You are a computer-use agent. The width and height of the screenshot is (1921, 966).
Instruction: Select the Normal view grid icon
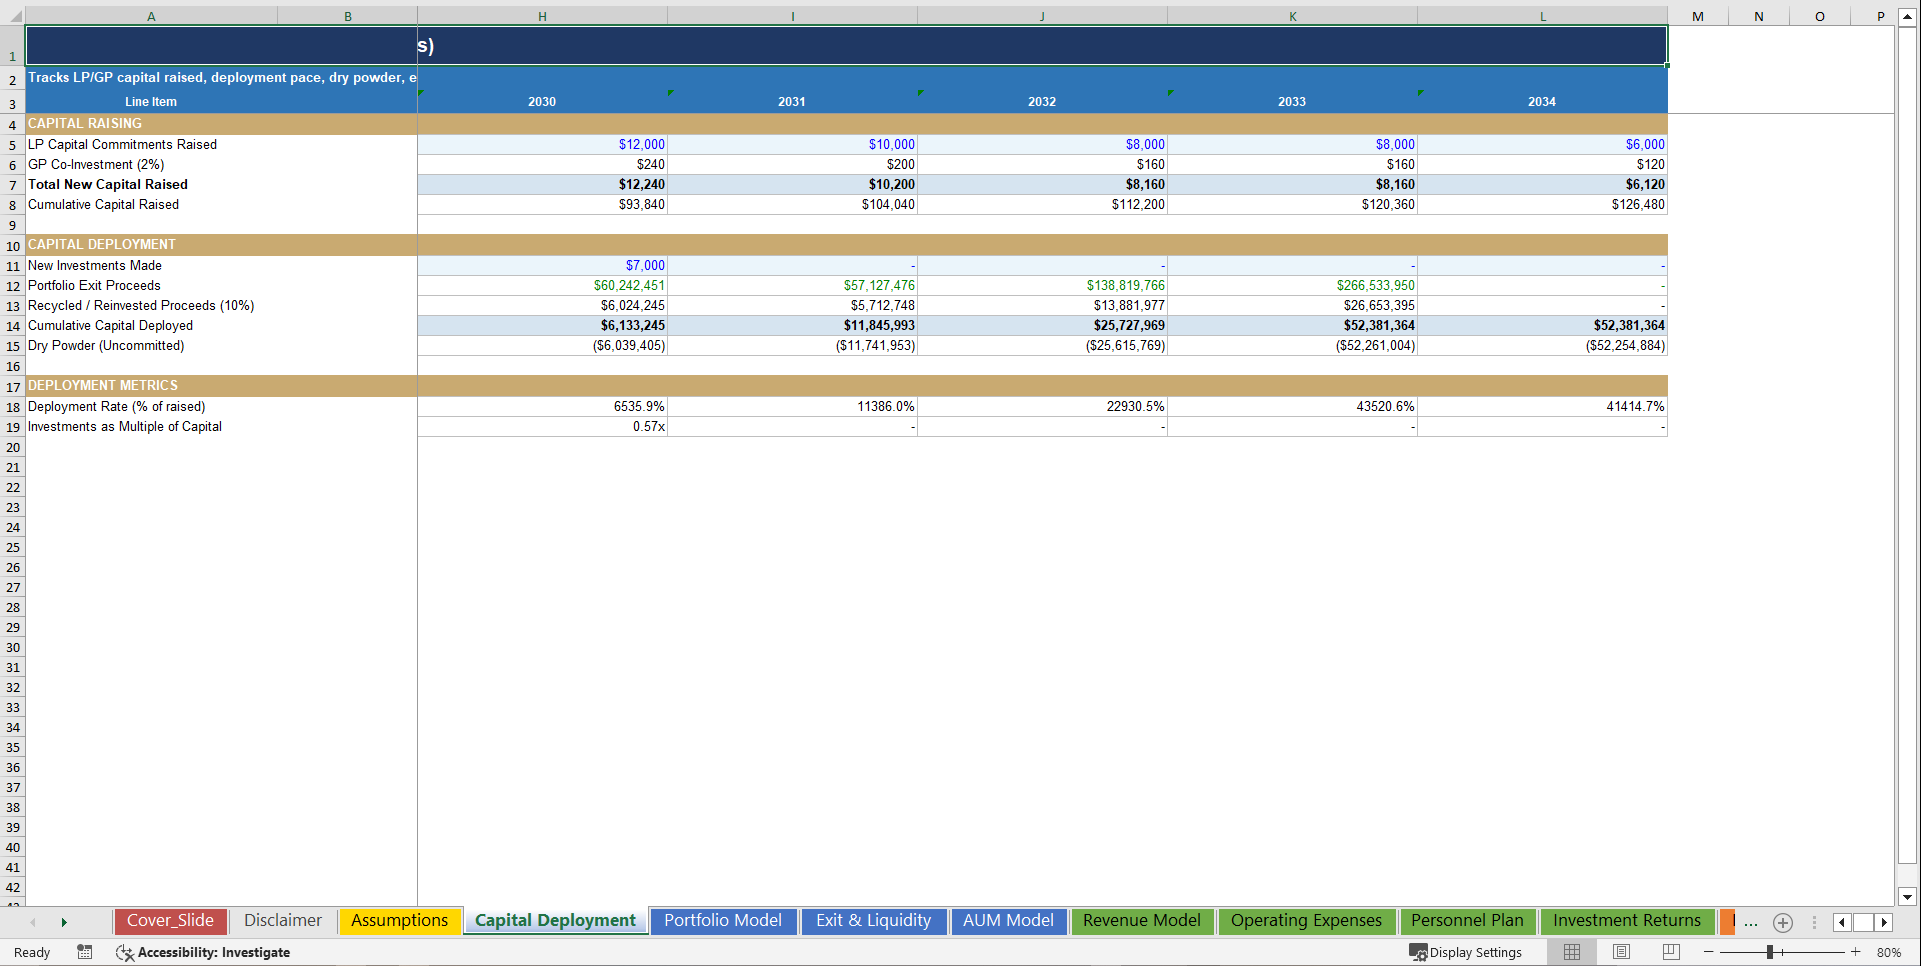click(1571, 952)
